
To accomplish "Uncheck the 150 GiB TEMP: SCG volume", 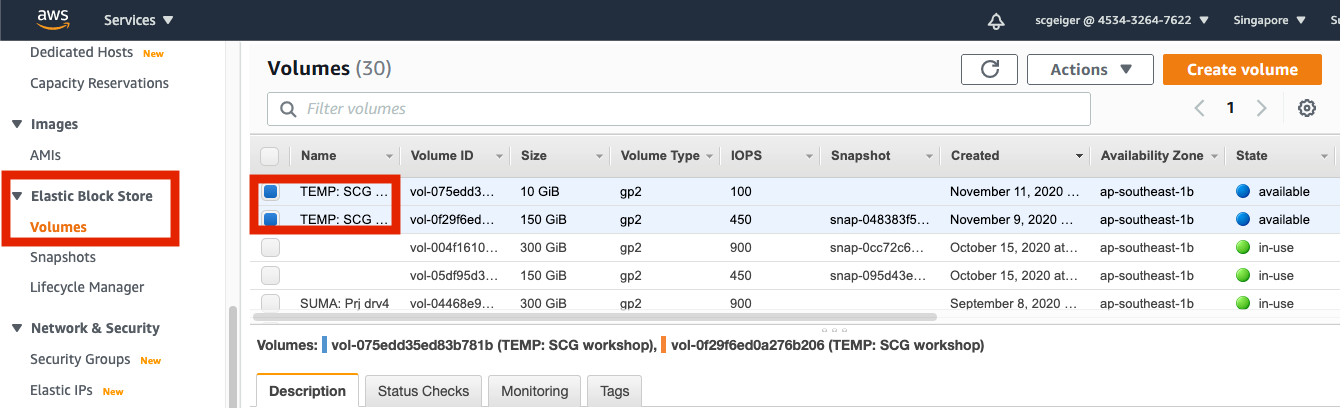I will pyautogui.click(x=270, y=219).
